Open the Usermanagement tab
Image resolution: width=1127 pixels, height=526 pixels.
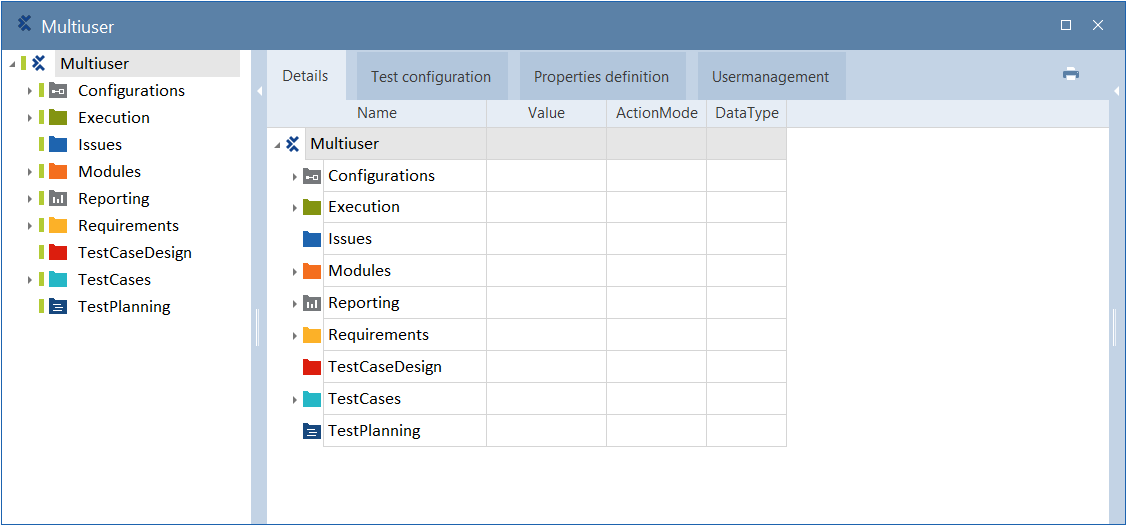tap(770, 77)
